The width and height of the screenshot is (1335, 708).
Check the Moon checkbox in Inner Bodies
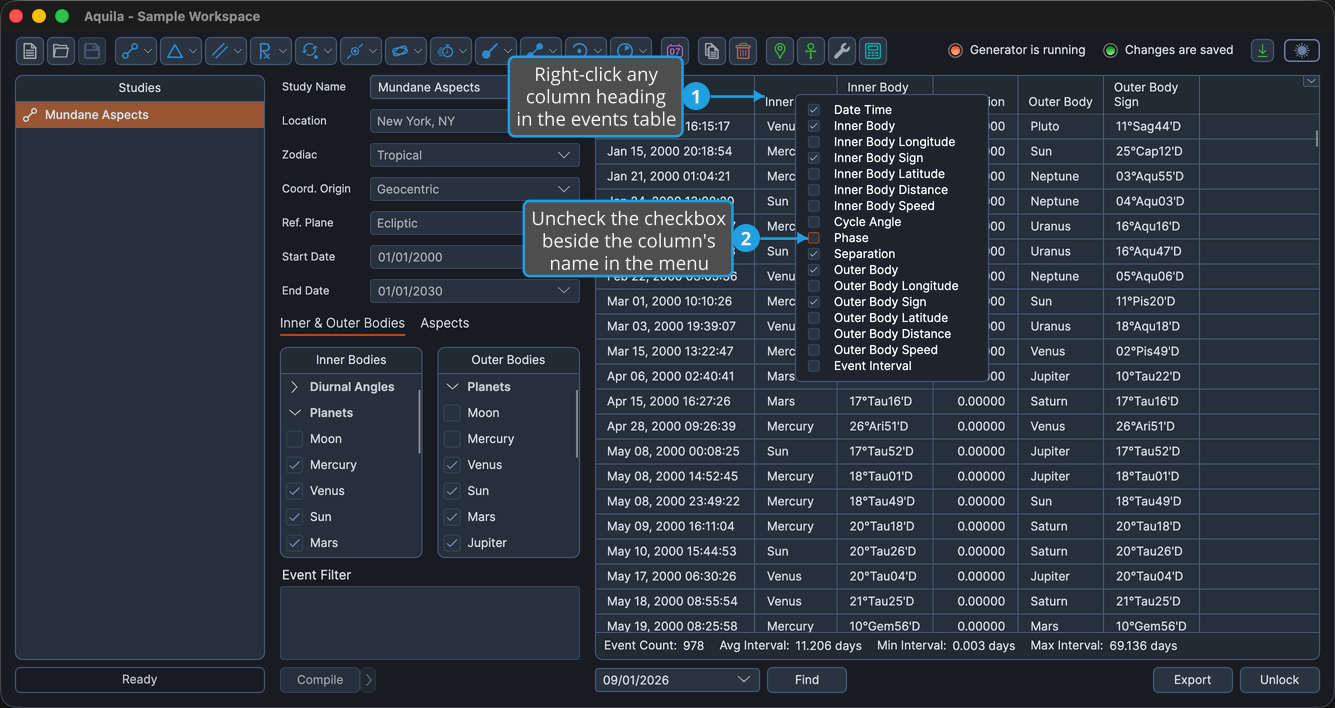point(294,439)
